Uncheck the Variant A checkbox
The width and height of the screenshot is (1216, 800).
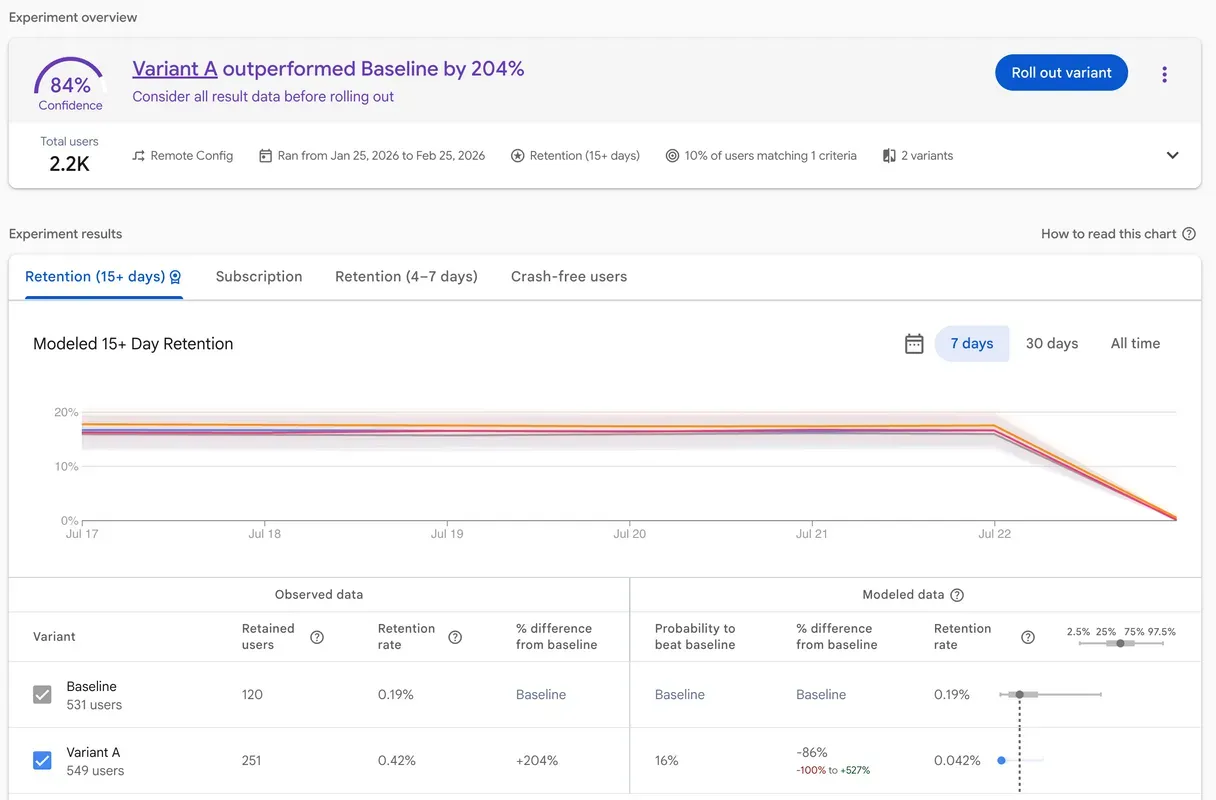coord(42,760)
